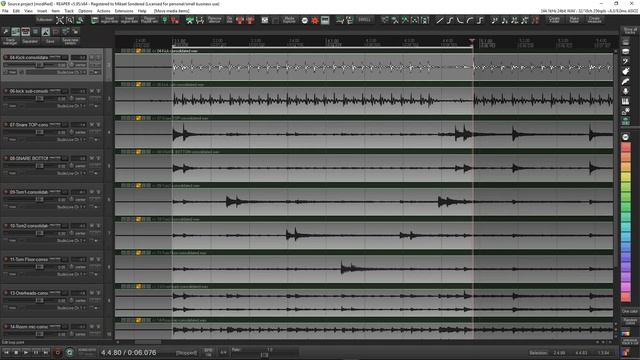
Task: Click the magnifier zoom toolbar icon
Action: click(70, 20)
